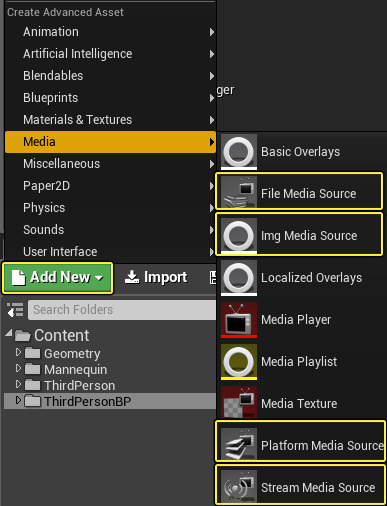
Task: Choose Platform Media Source text
Action: tap(322, 446)
